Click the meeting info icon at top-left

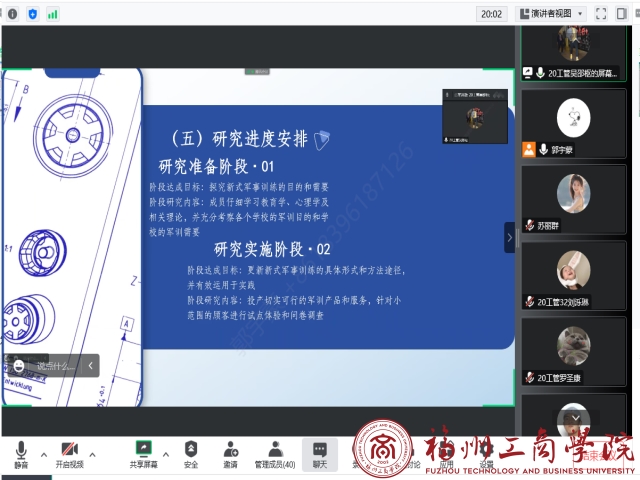click(x=13, y=13)
